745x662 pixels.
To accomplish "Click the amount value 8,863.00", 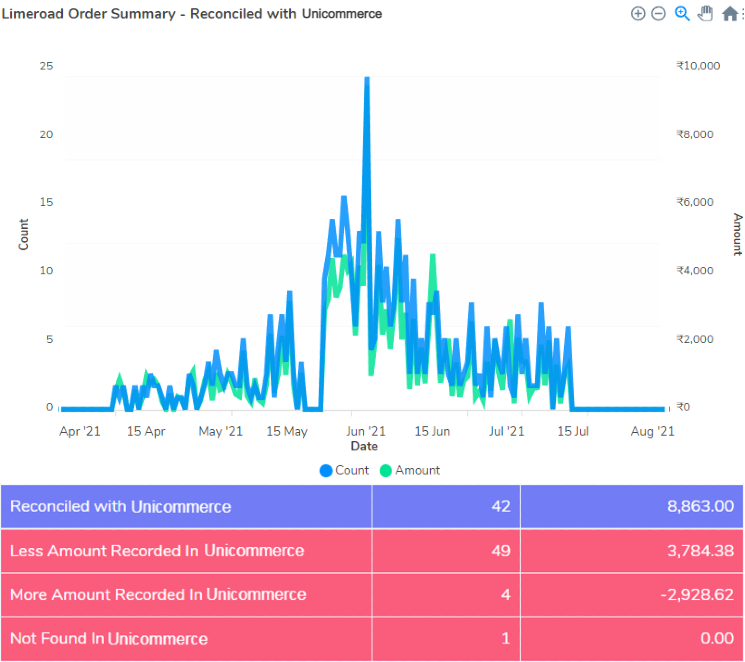I will tap(700, 507).
